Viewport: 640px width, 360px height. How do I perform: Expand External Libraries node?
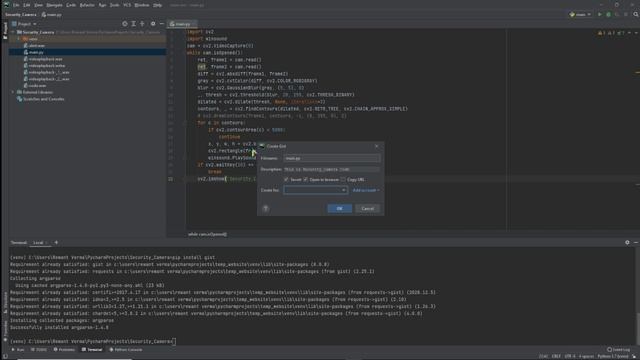click(13, 92)
